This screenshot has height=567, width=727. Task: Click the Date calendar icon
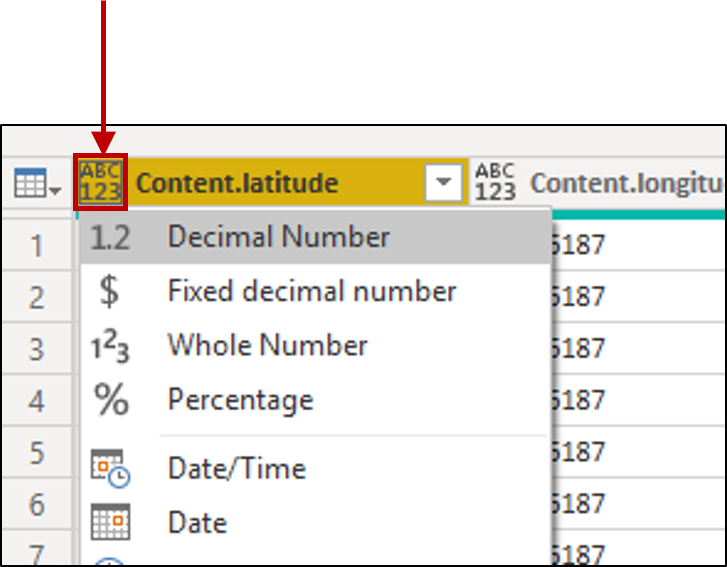(x=110, y=522)
